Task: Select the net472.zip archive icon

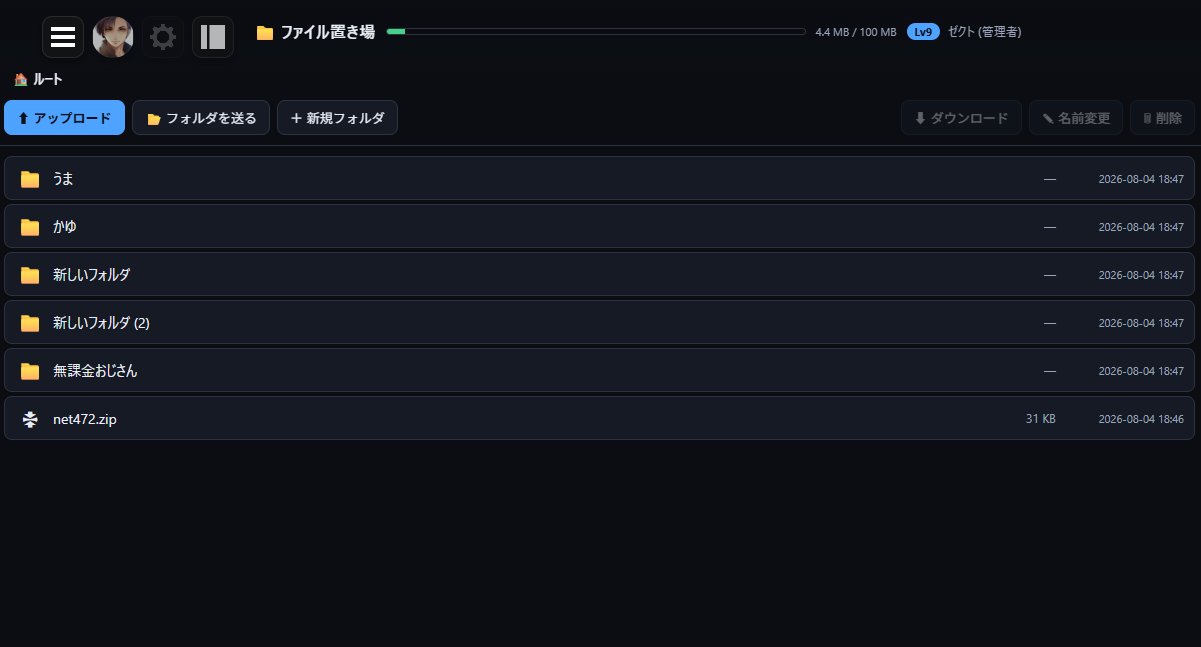Action: 30,419
